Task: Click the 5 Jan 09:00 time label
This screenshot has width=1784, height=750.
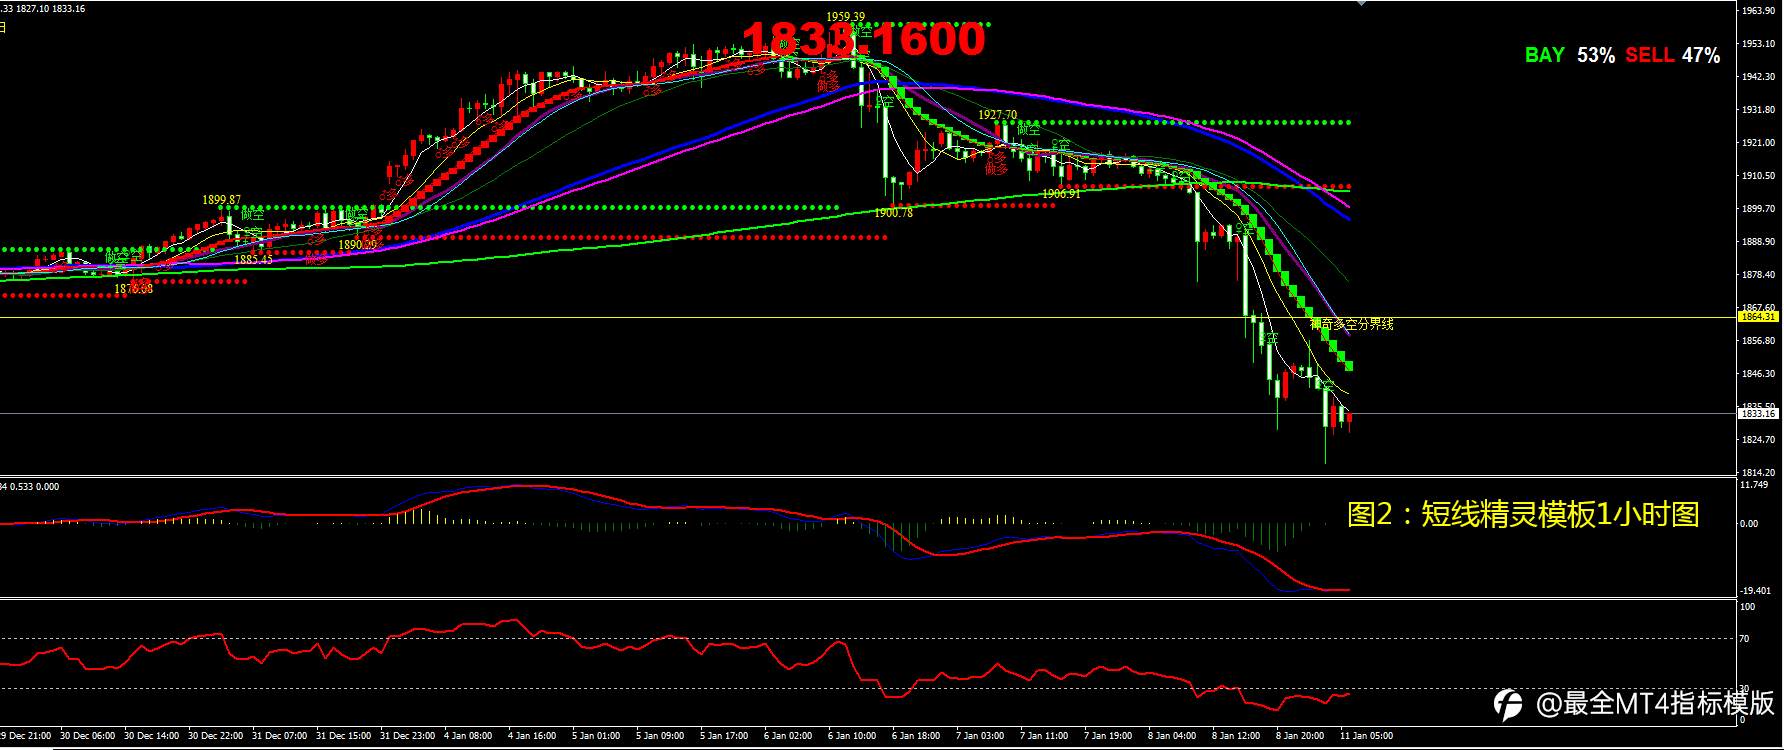Action: (x=660, y=736)
